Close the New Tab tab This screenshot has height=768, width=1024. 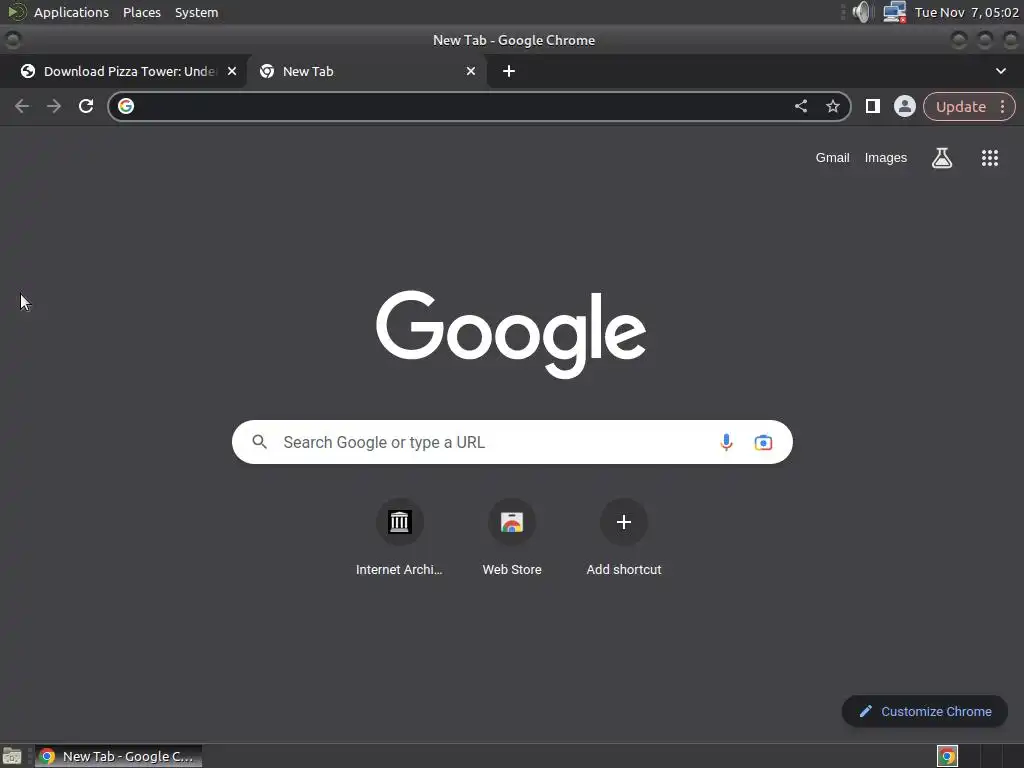tap(471, 71)
